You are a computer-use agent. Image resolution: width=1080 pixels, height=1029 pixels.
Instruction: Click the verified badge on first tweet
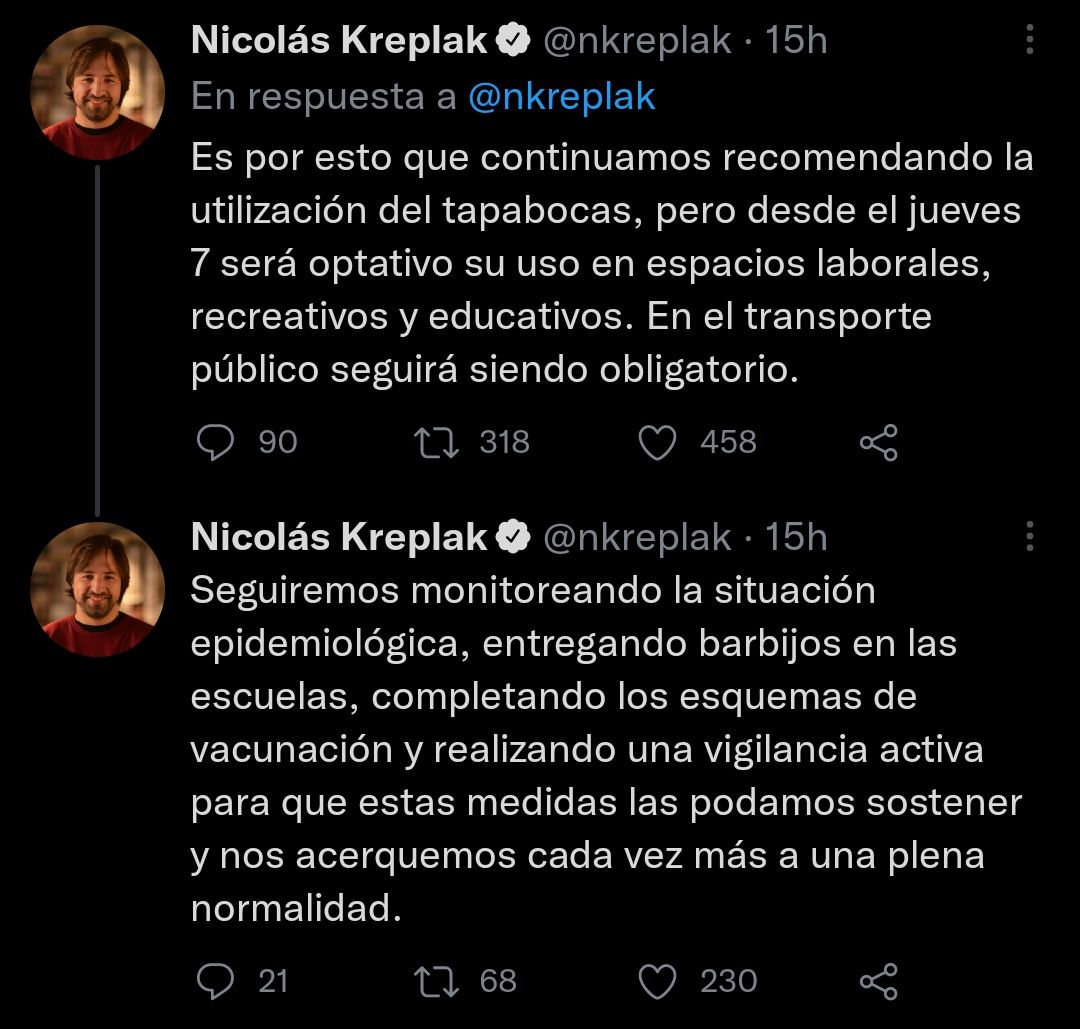tap(514, 40)
